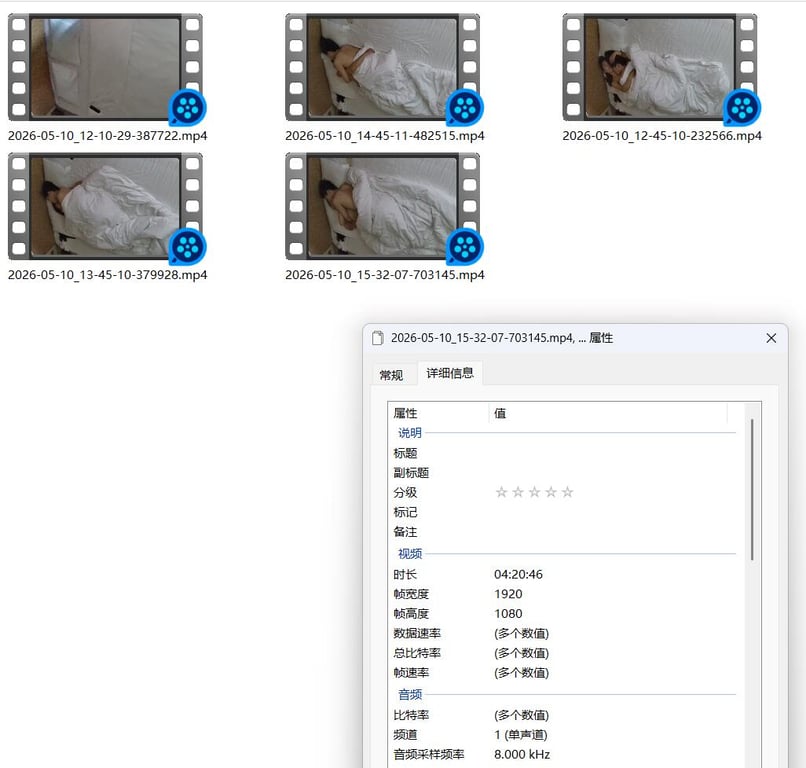
Task: Click the 频道 value 1 (单声道)
Action: pos(521,735)
